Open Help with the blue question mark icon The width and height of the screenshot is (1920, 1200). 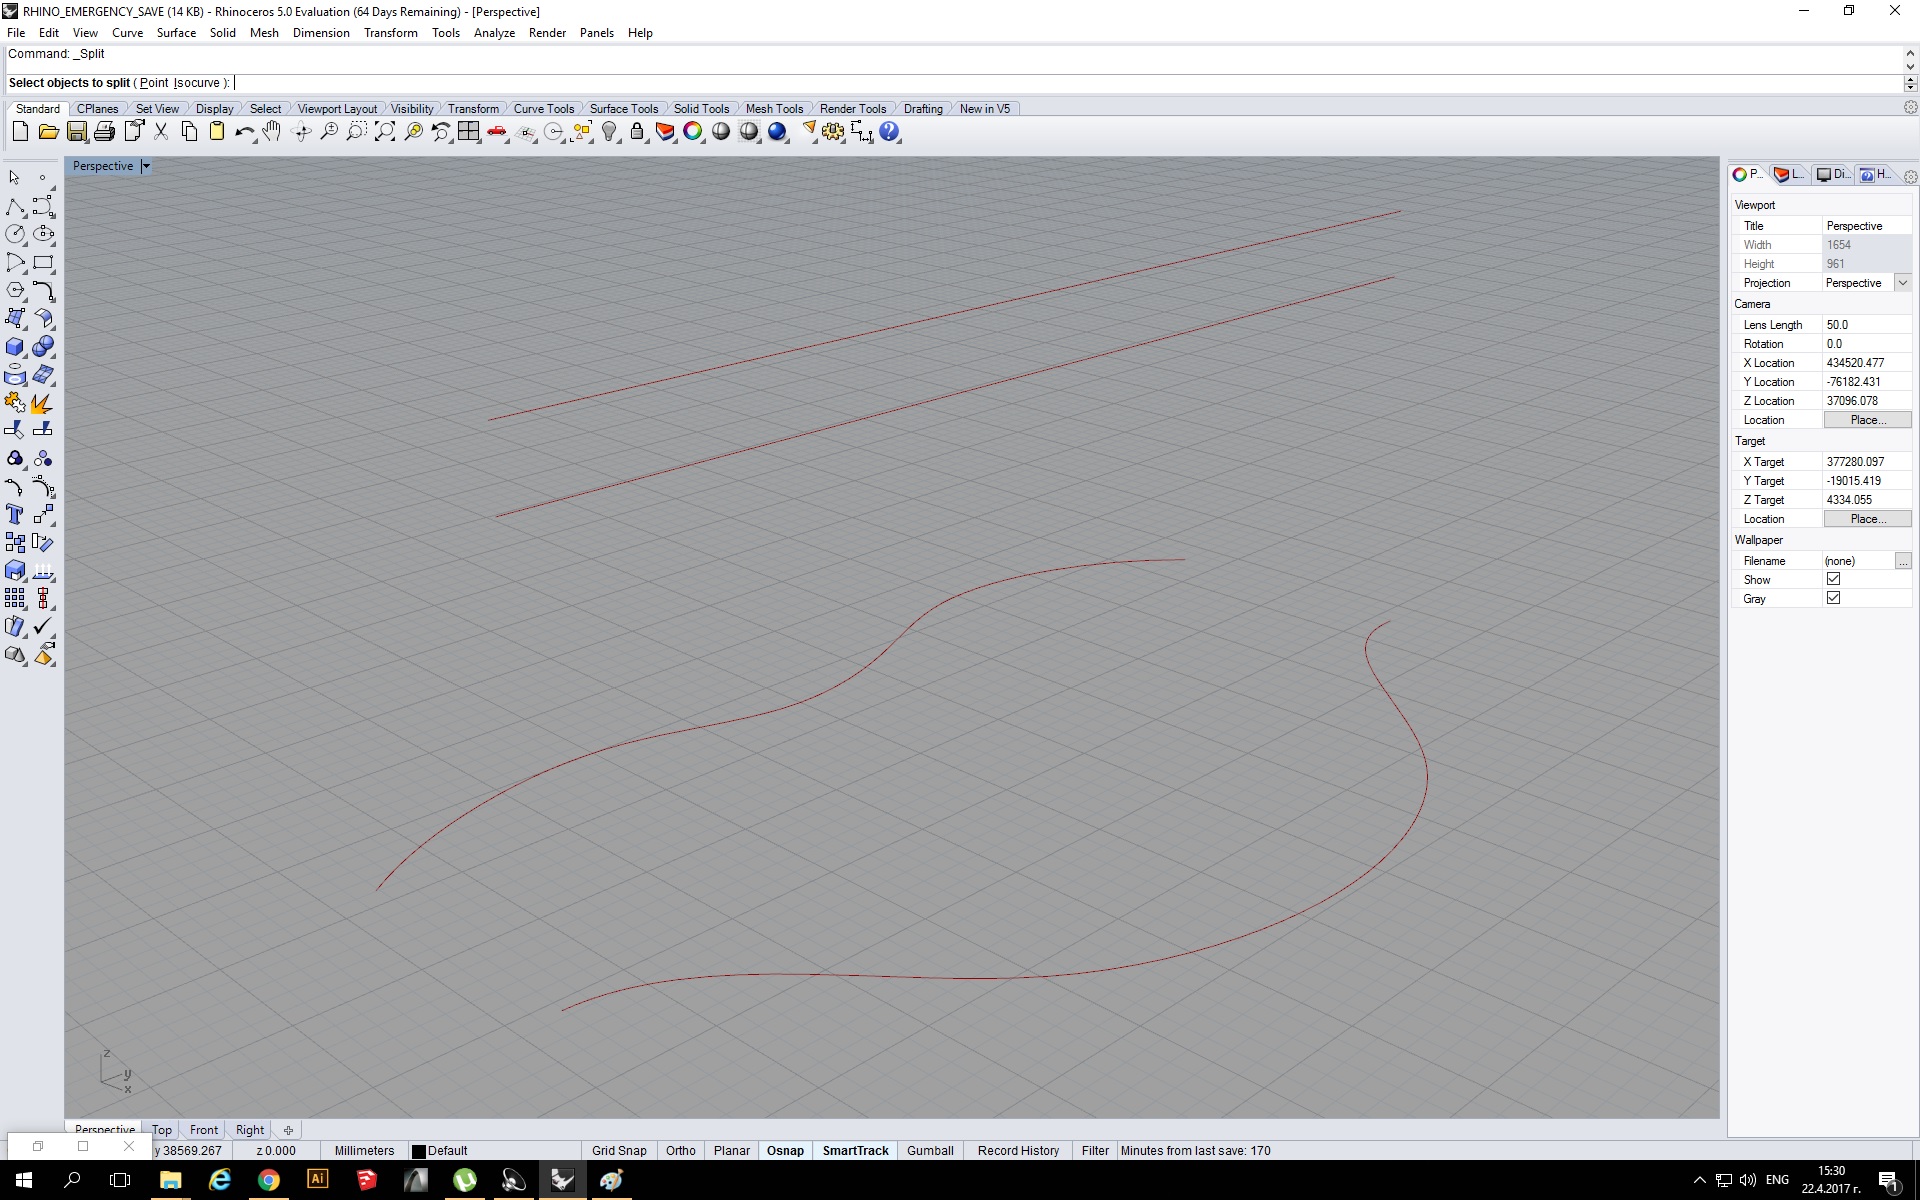tap(889, 131)
